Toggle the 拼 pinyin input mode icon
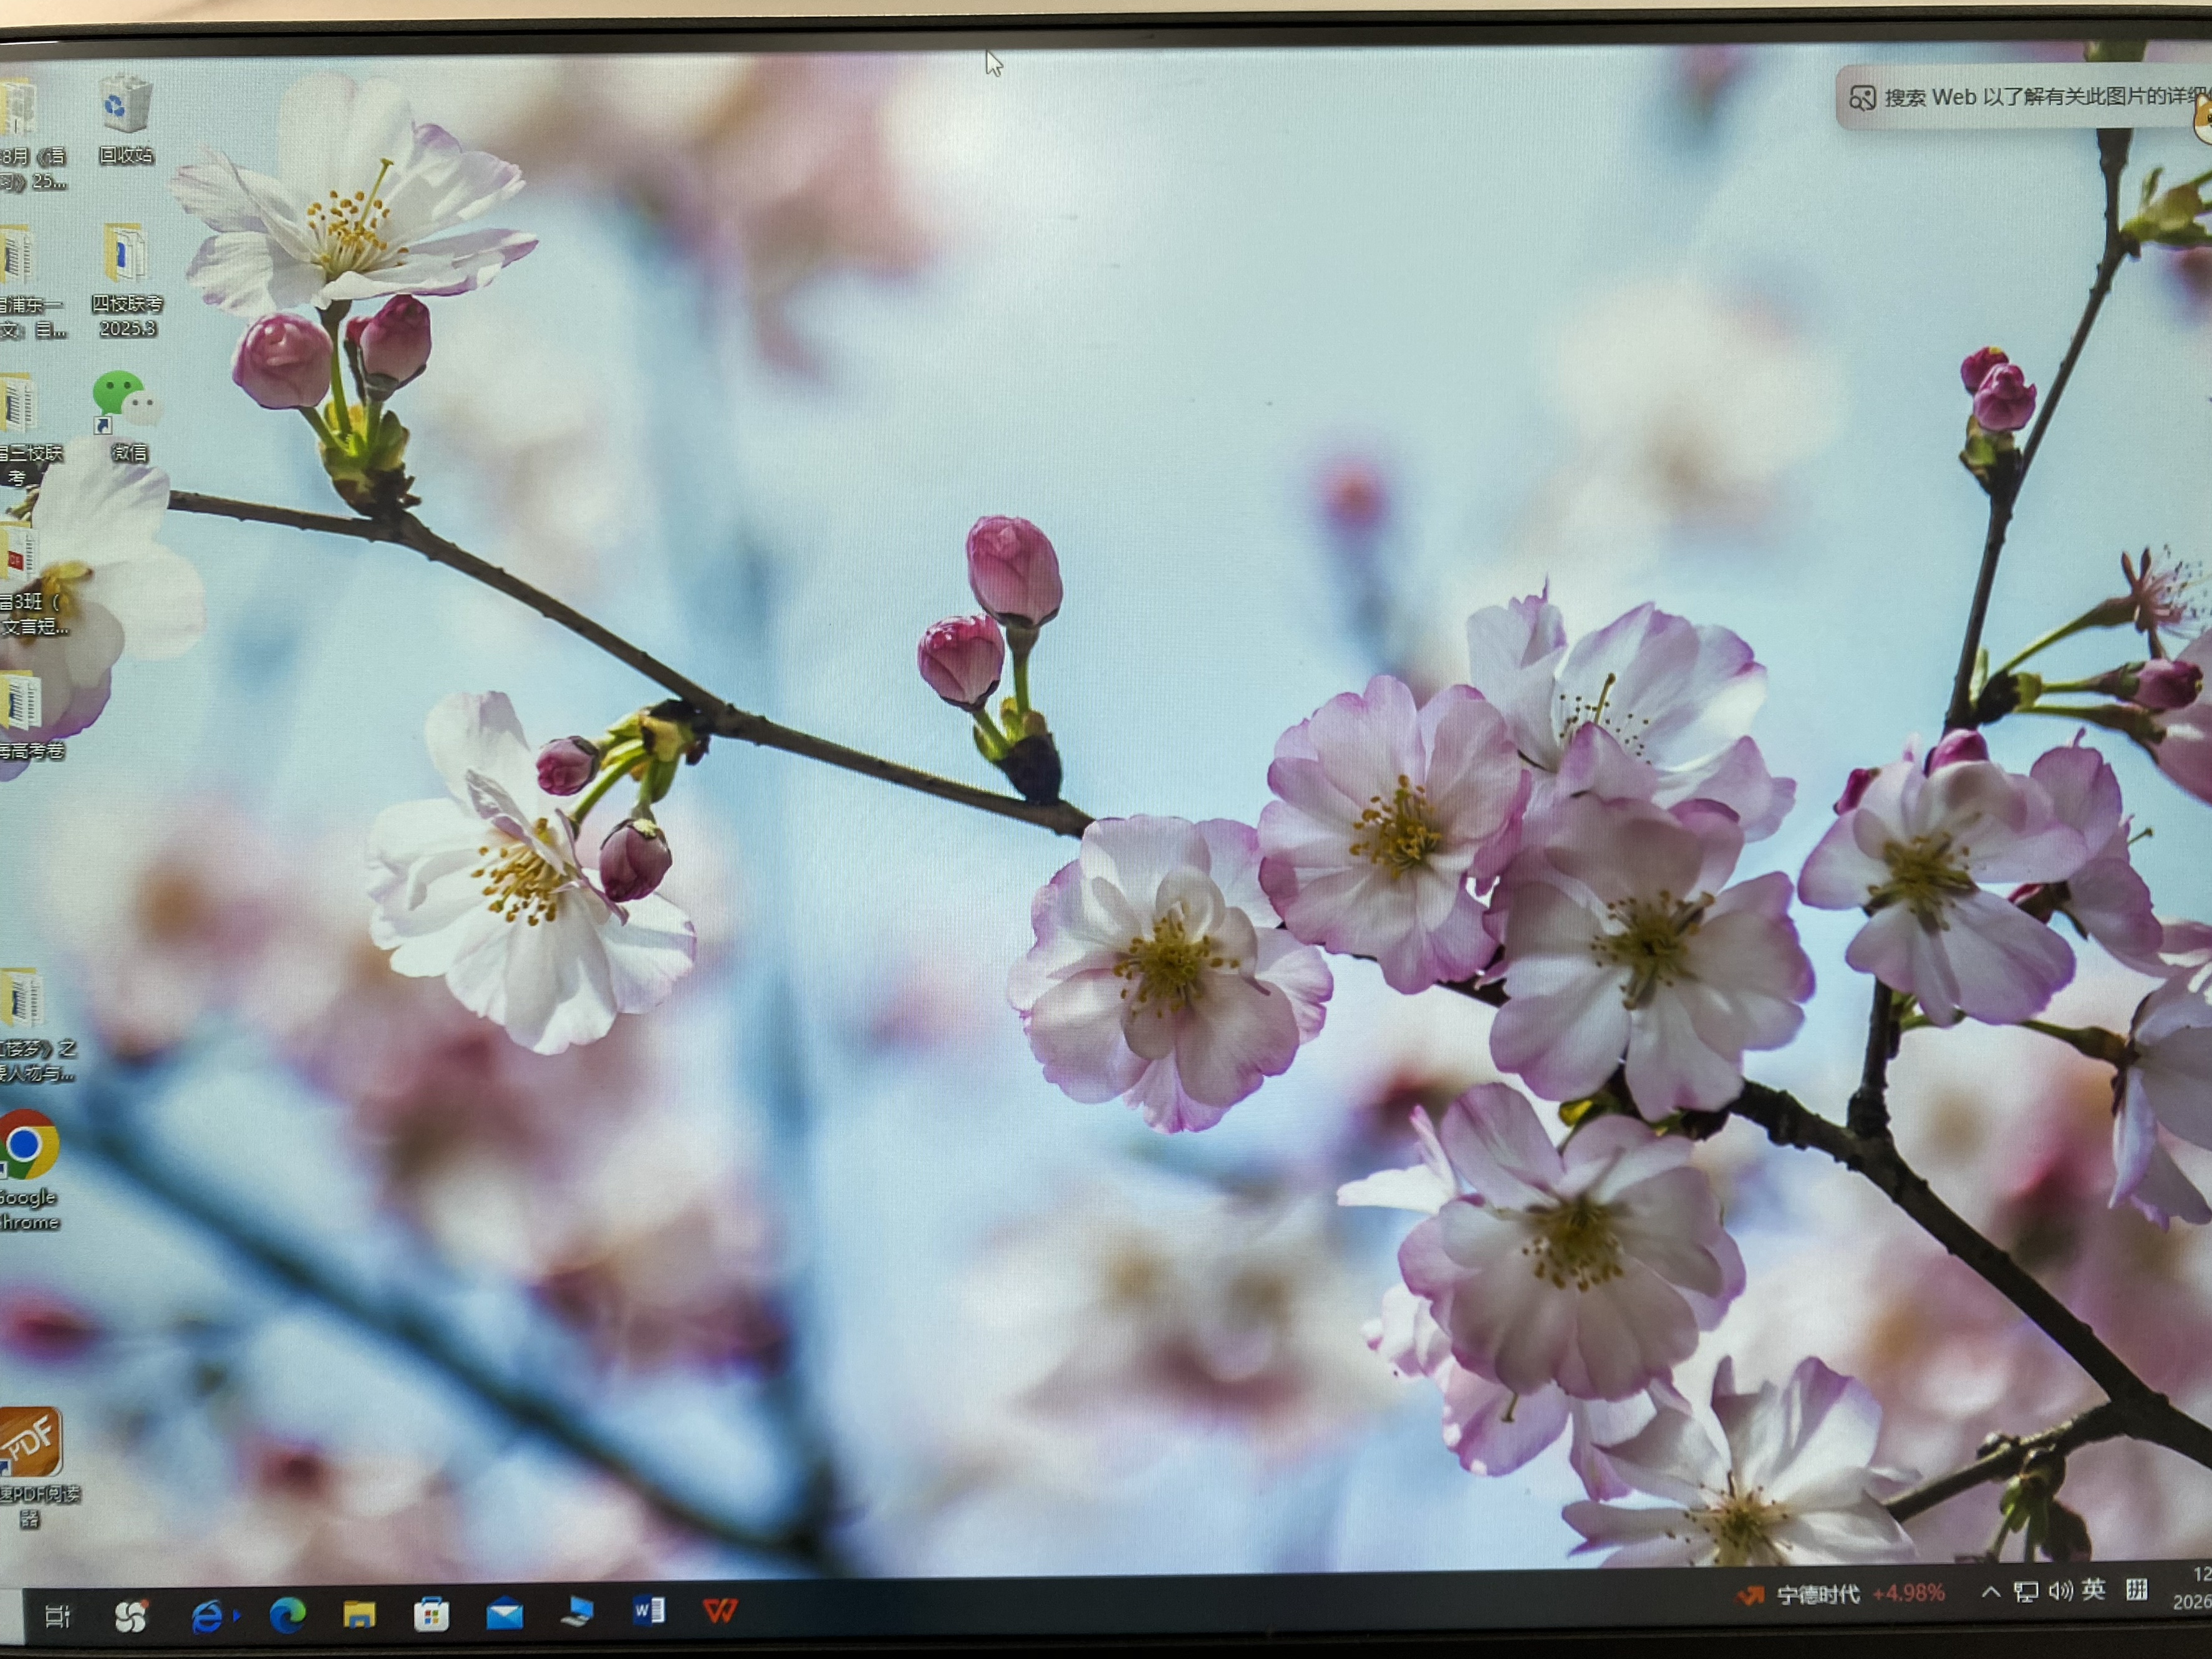Viewport: 2212px width, 1659px height. tap(2136, 1590)
